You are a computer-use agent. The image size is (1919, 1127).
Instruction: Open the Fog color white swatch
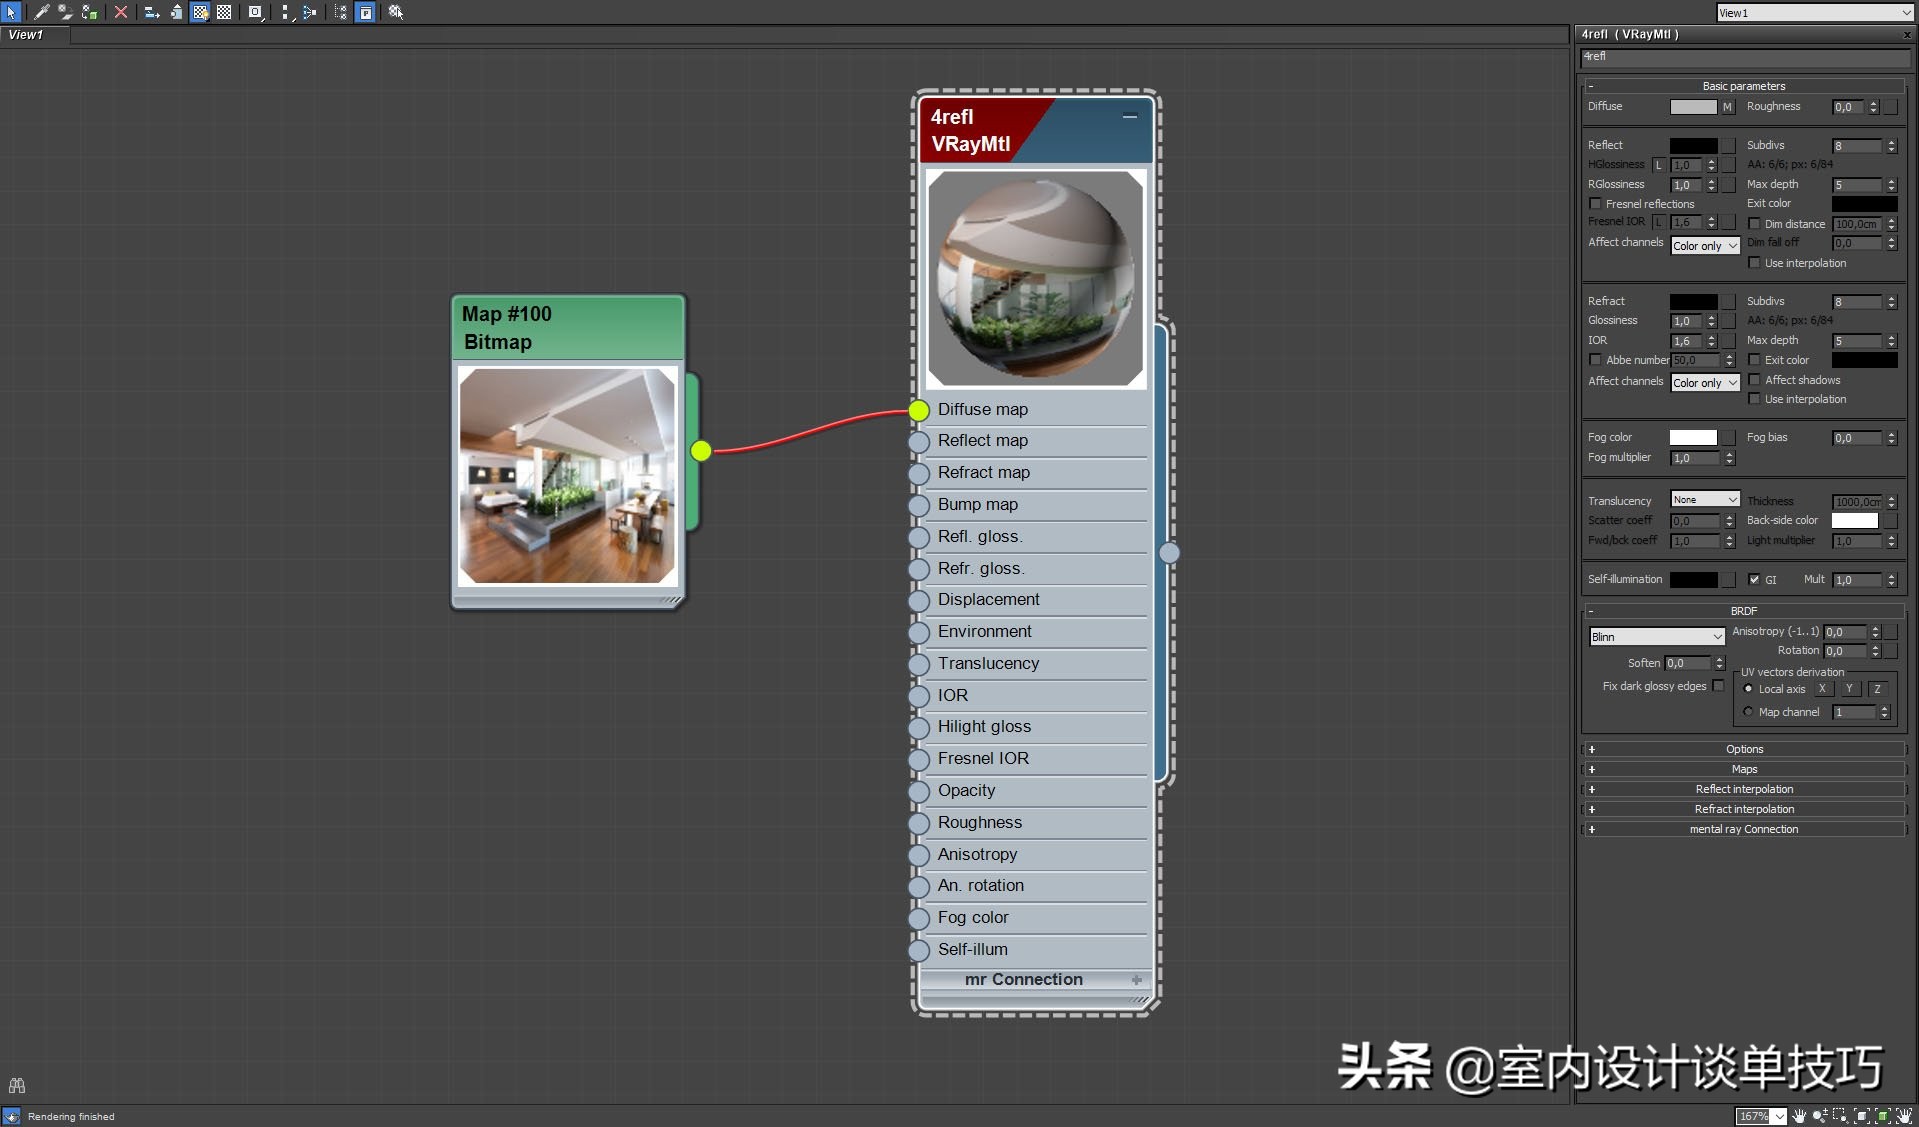(x=1693, y=438)
